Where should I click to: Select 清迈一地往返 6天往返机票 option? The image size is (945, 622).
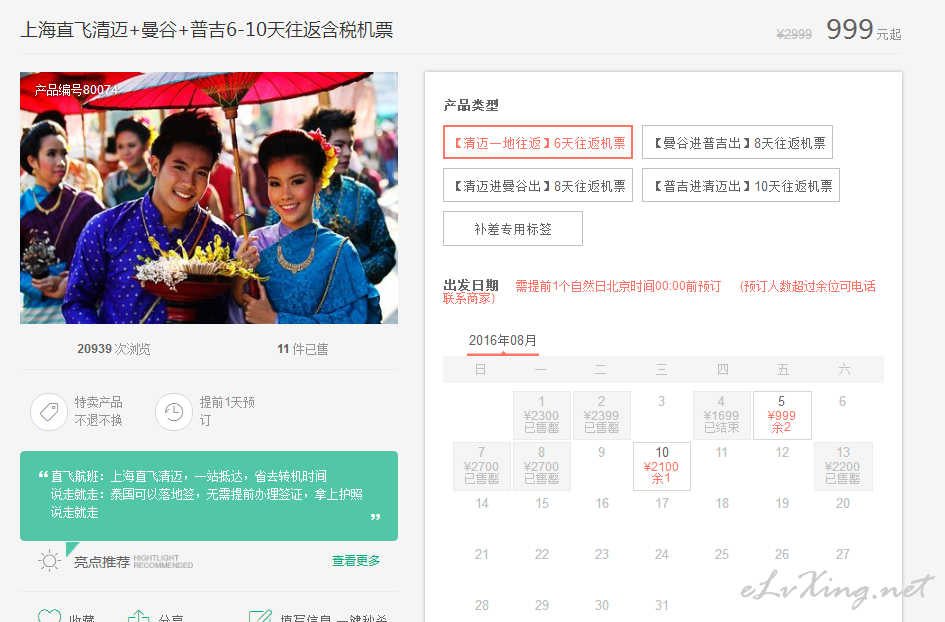click(538, 142)
